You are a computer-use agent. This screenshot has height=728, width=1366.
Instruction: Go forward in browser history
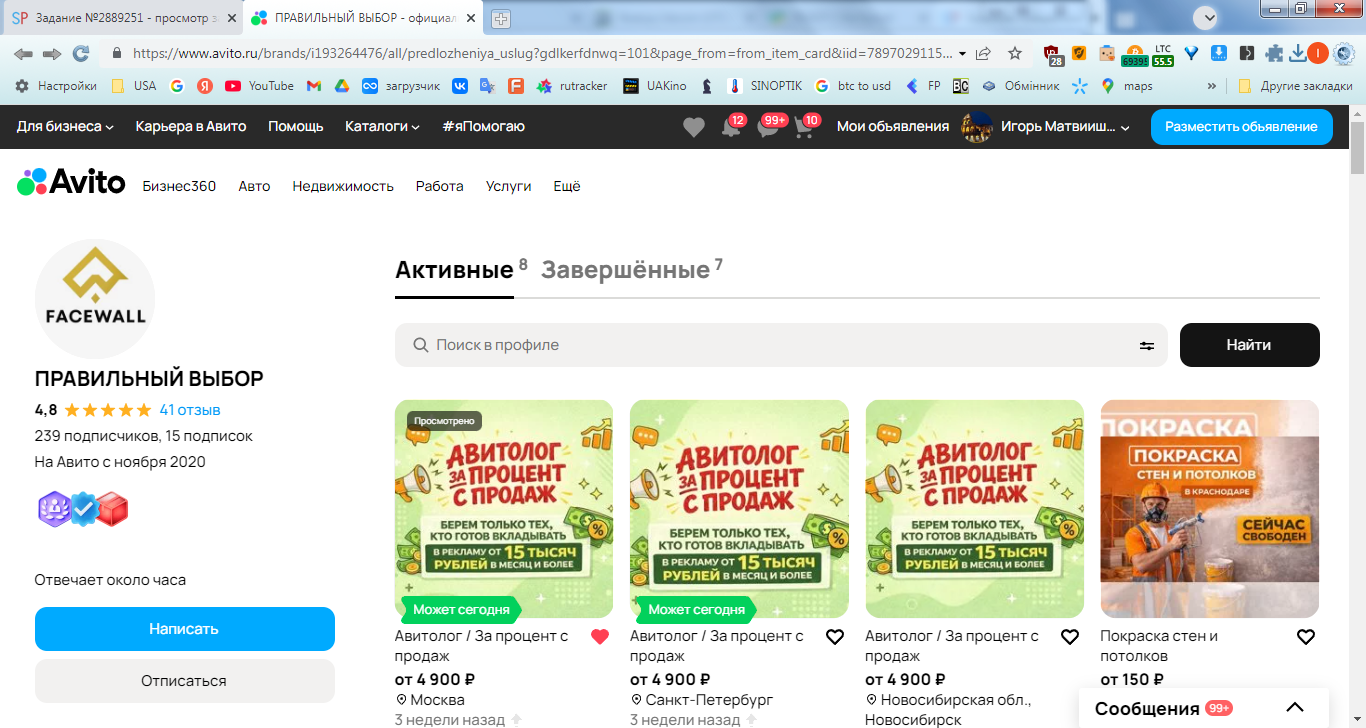[52, 53]
